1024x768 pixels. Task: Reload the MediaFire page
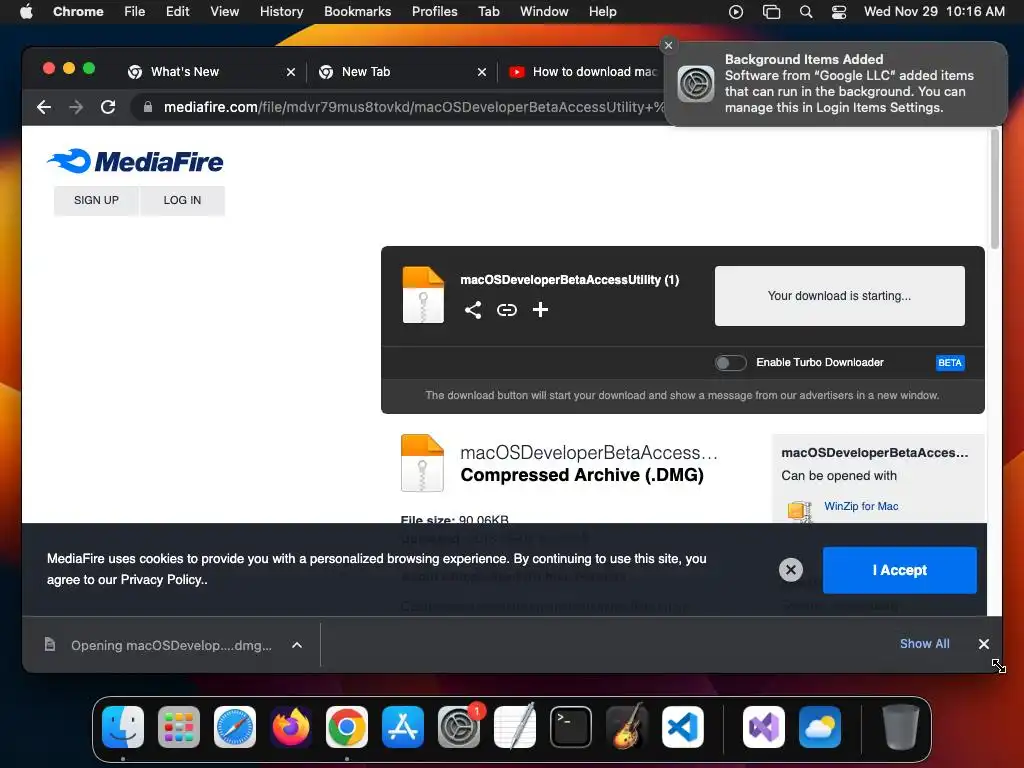coord(108,107)
